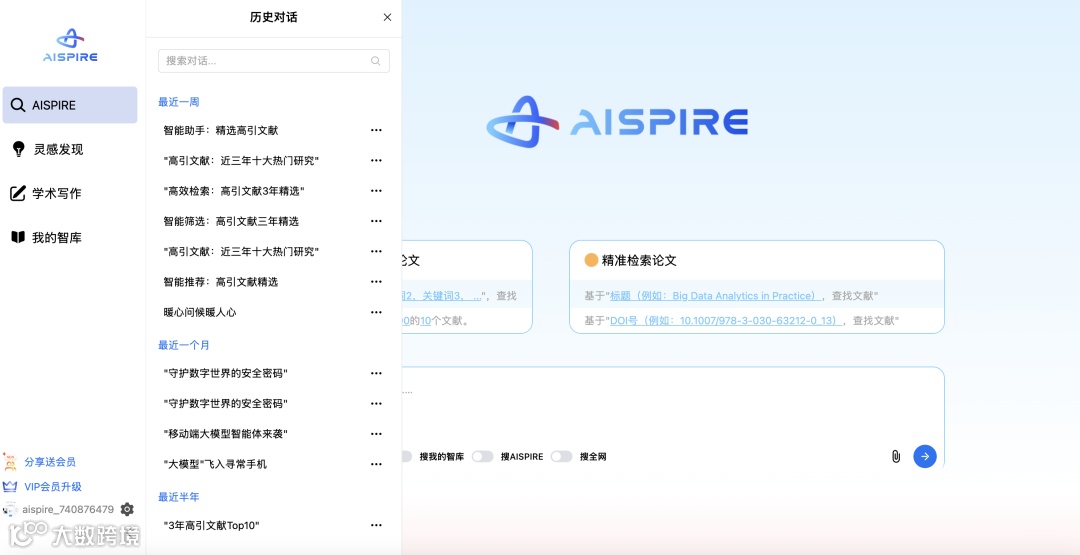Screen dimensions: 1080x555
Task: Click the 最近一个月 section header
Action: pos(184,345)
